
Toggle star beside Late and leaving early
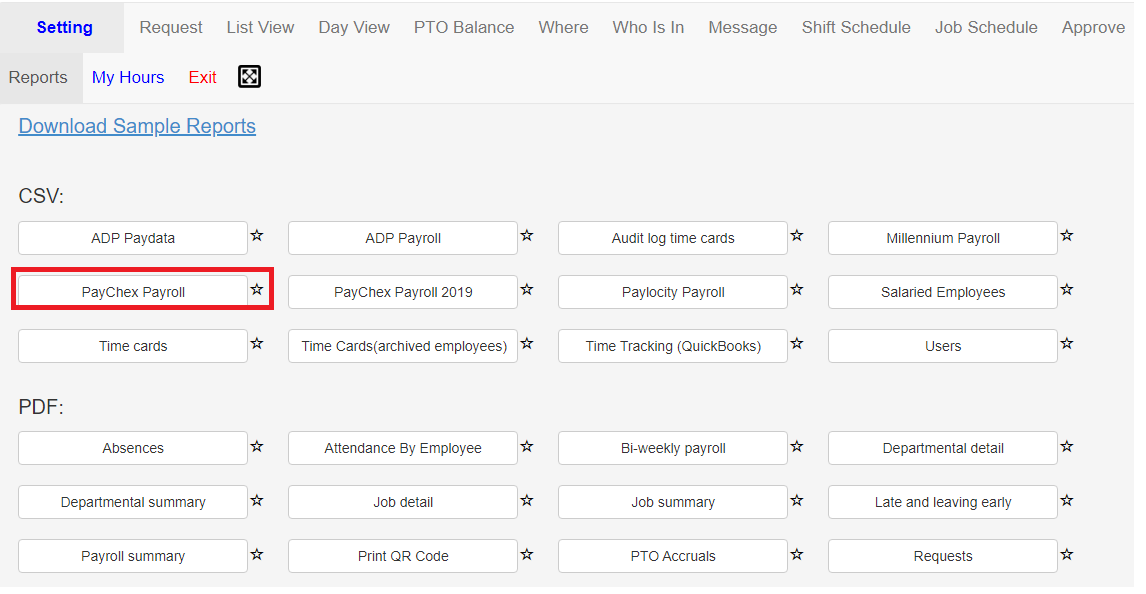1067,500
